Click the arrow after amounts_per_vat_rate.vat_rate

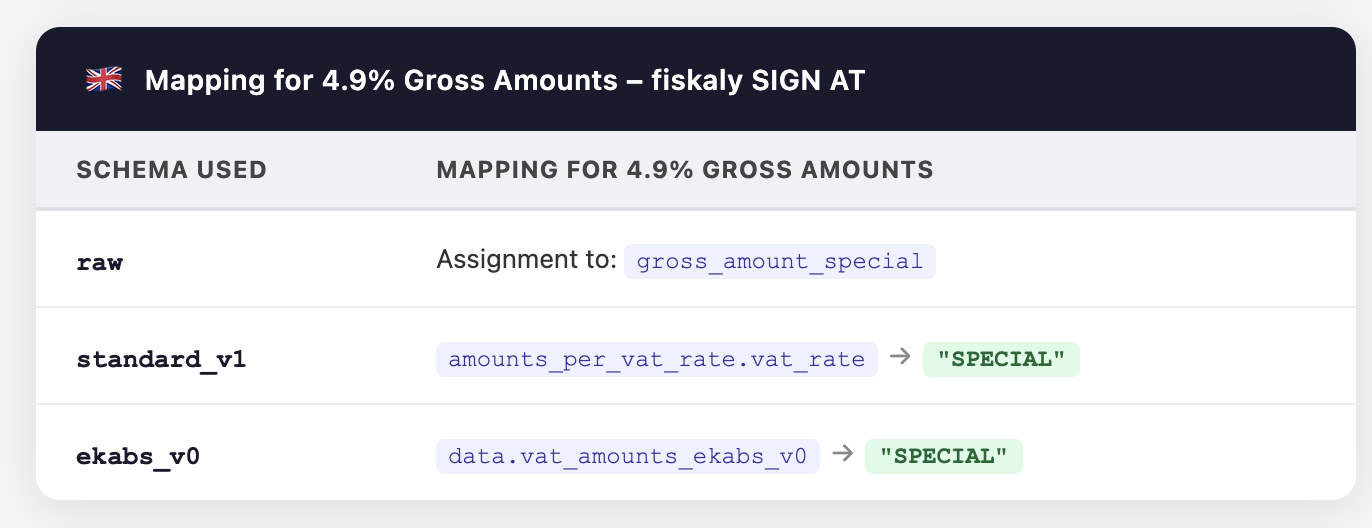tap(900, 357)
